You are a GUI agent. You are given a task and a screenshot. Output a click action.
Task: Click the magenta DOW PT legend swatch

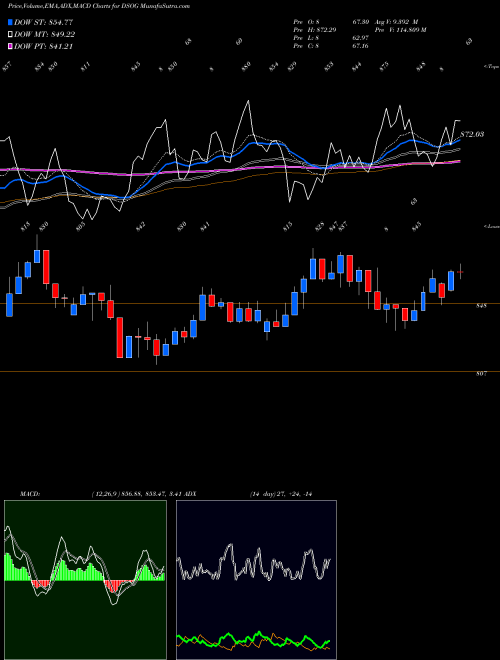coord(10,46)
